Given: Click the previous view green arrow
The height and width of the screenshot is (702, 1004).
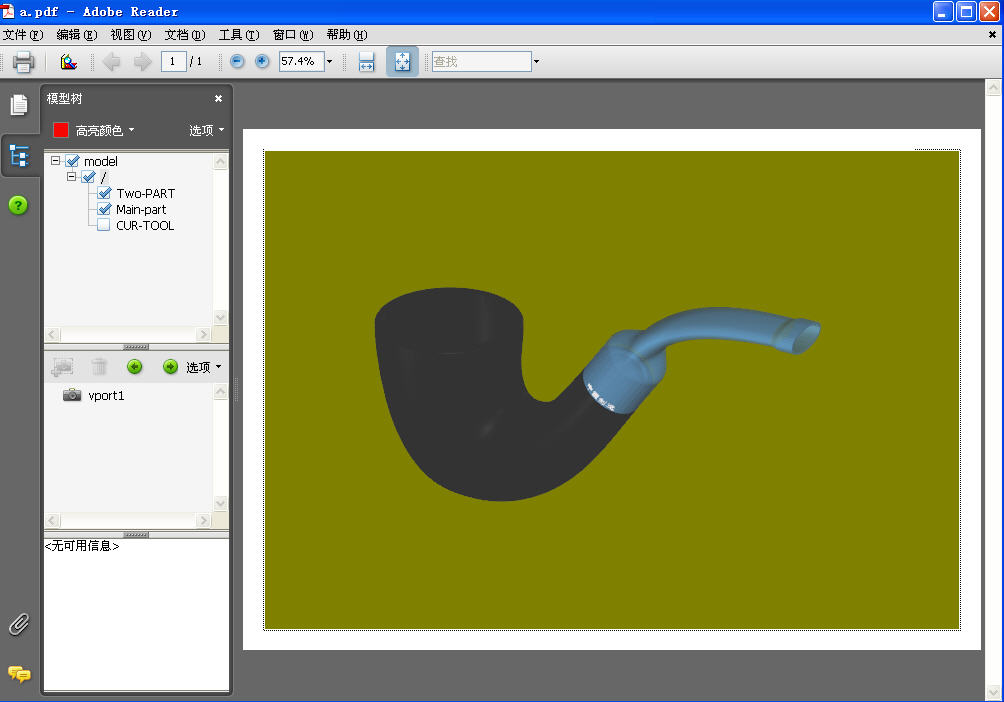Looking at the screenshot, I should click(134, 366).
